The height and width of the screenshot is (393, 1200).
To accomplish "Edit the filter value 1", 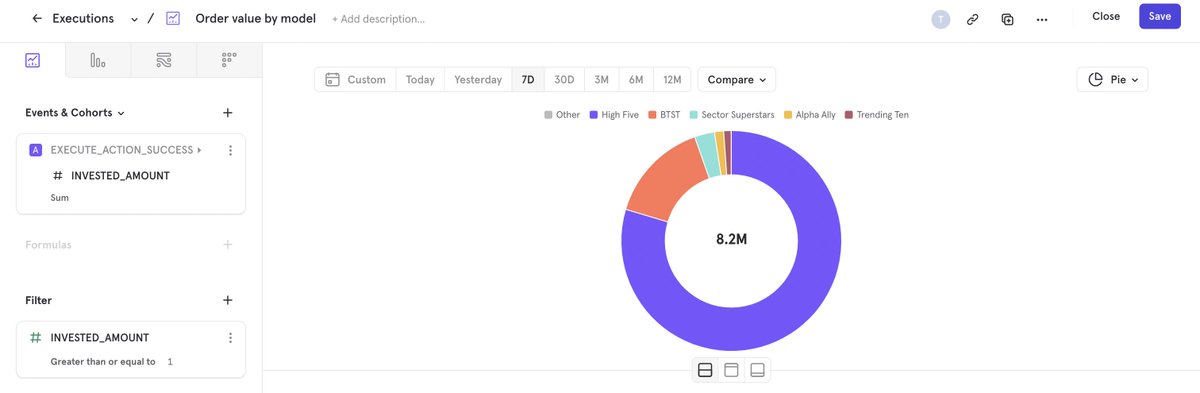I will click(x=170, y=362).
